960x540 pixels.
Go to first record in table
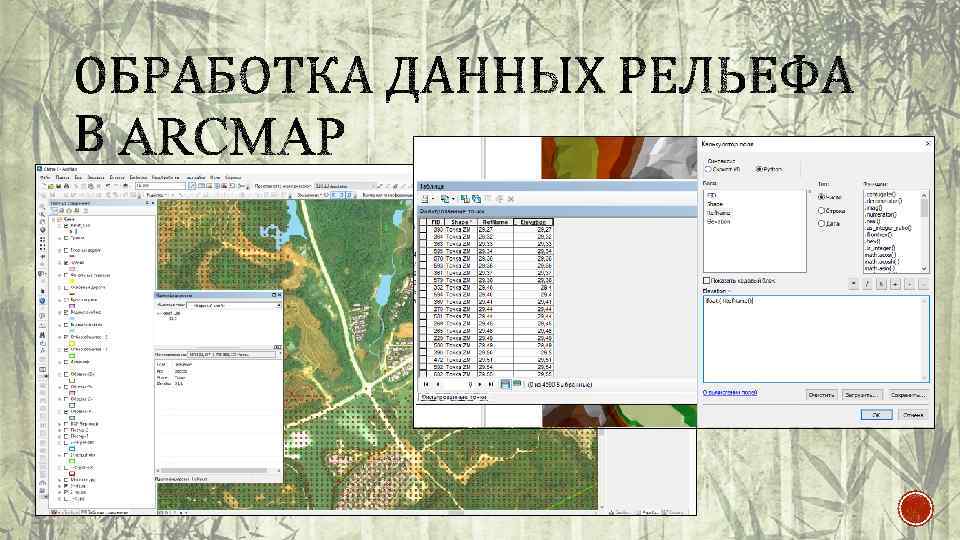coord(426,384)
